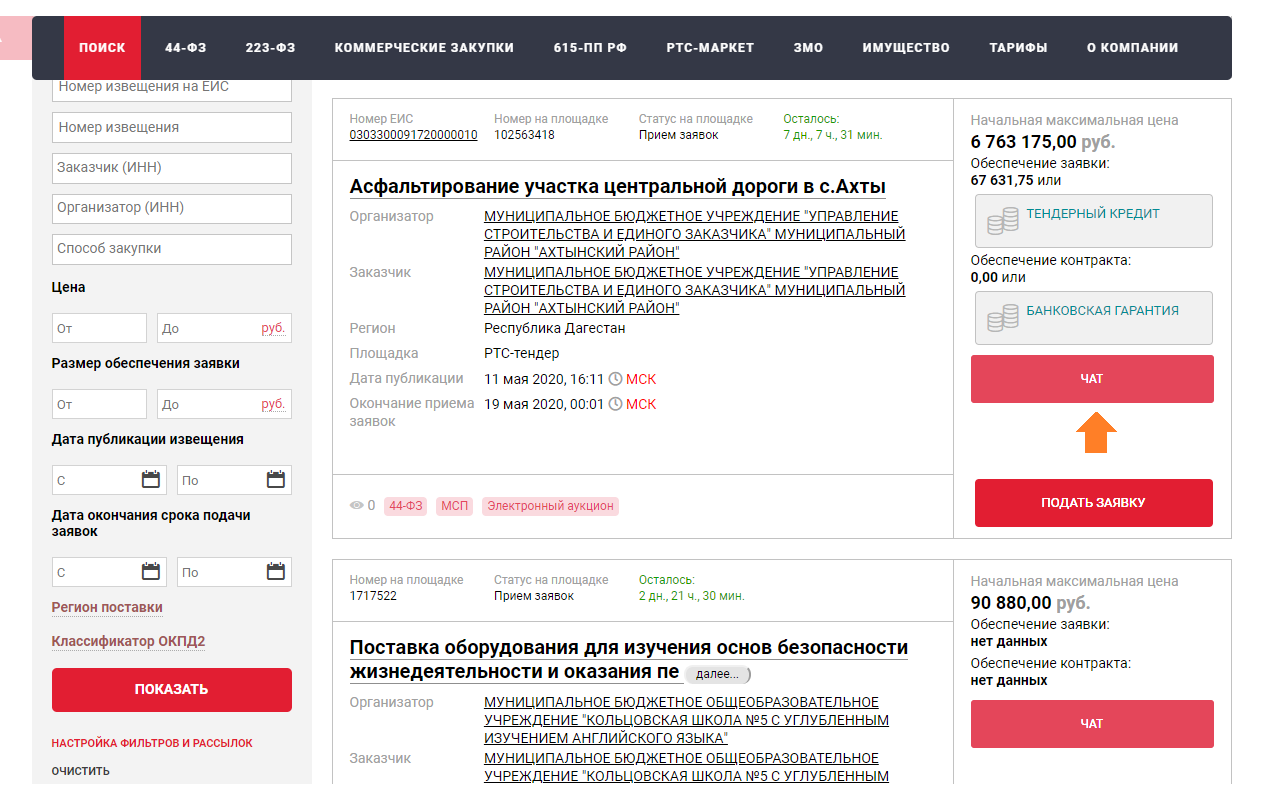Viewport: 1280px width, 800px height.
Task: Go to the 44-ФЗ menu item
Action: tap(185, 47)
